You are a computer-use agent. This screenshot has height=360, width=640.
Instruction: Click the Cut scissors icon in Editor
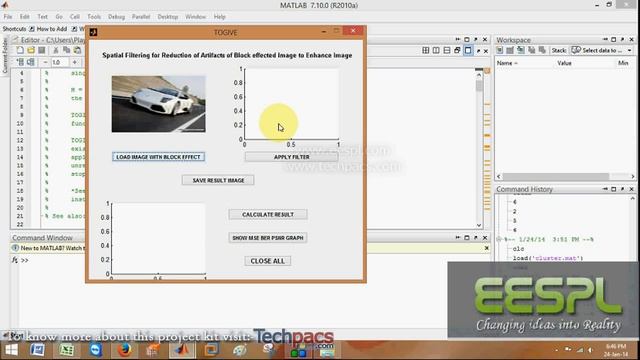[56, 50]
